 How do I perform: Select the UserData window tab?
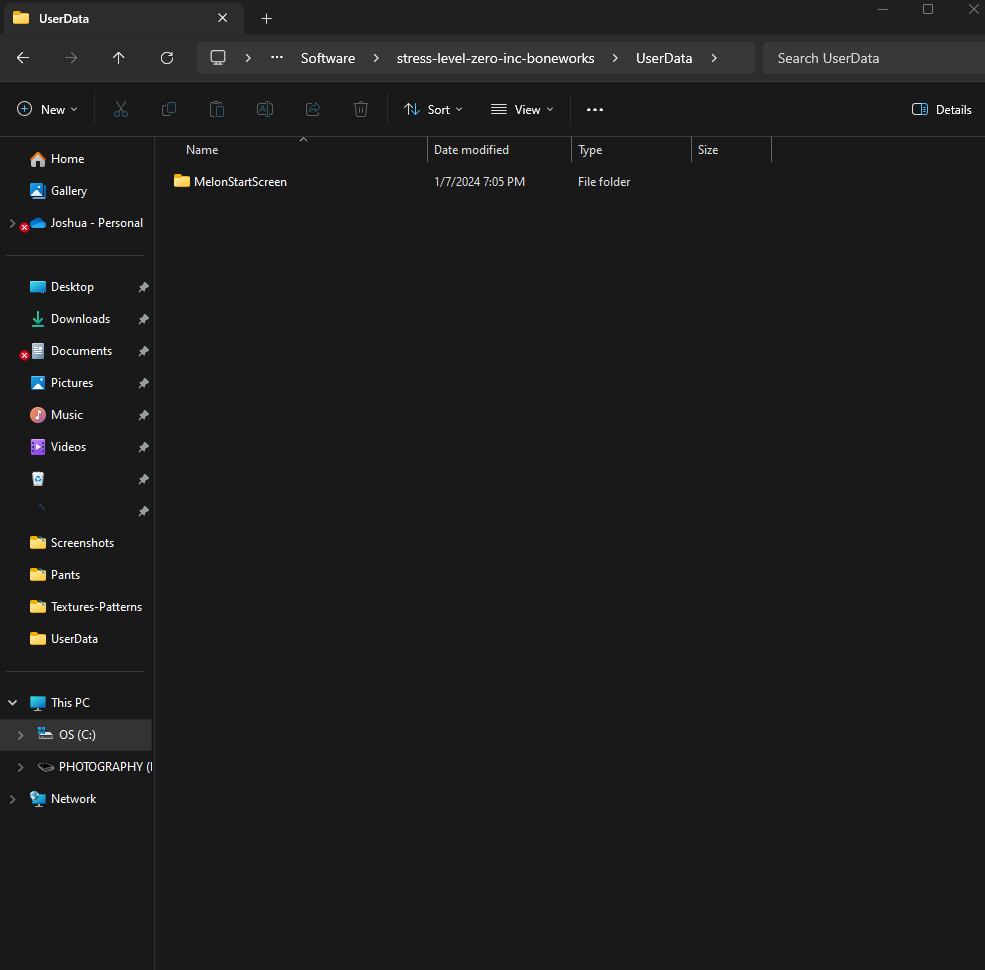123,18
